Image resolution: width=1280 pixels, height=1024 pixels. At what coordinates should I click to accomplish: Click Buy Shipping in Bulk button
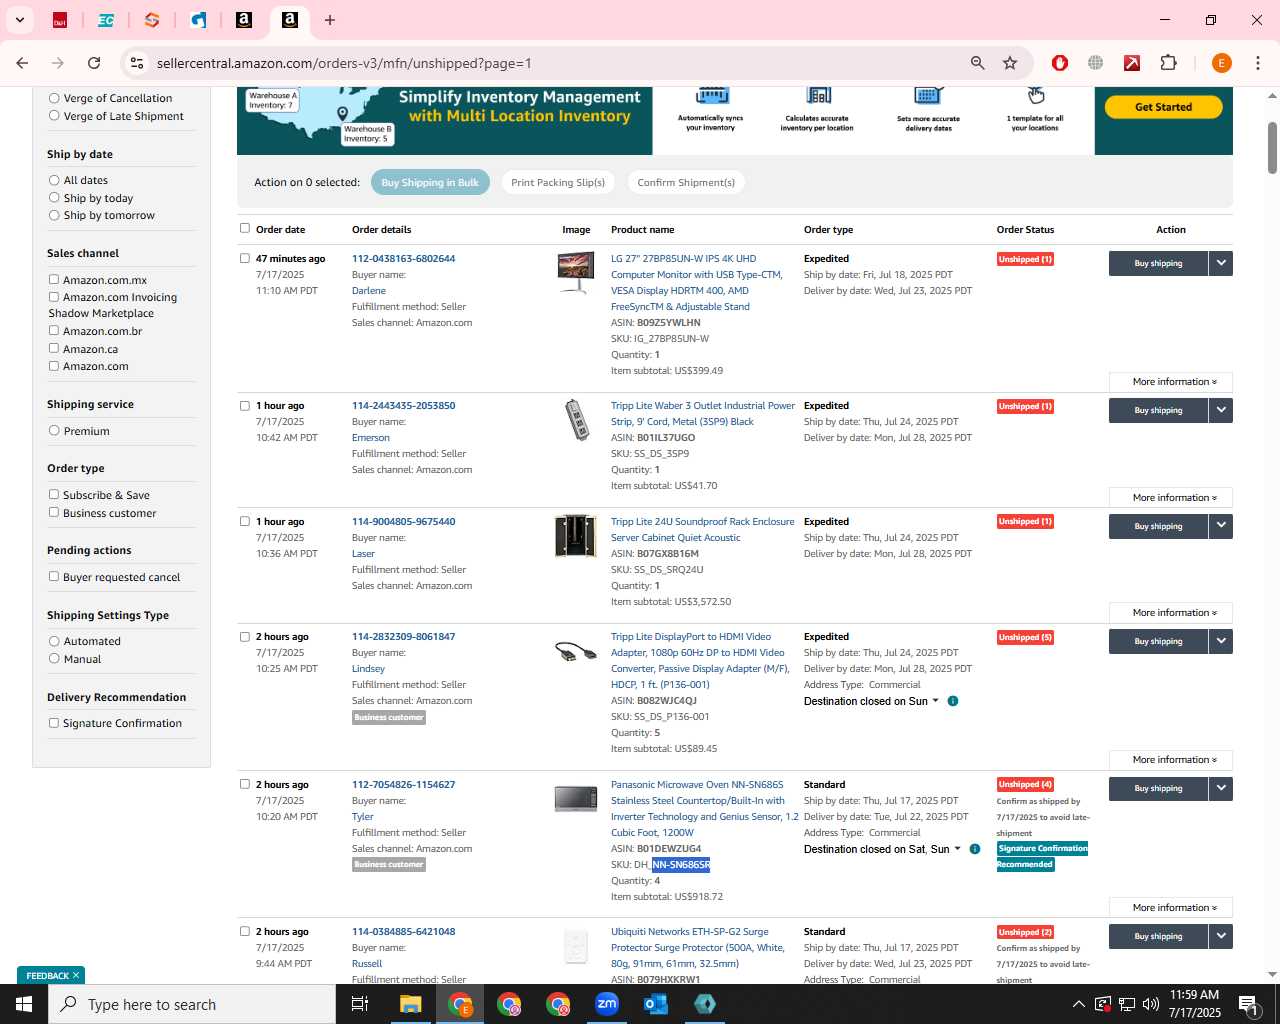point(430,182)
